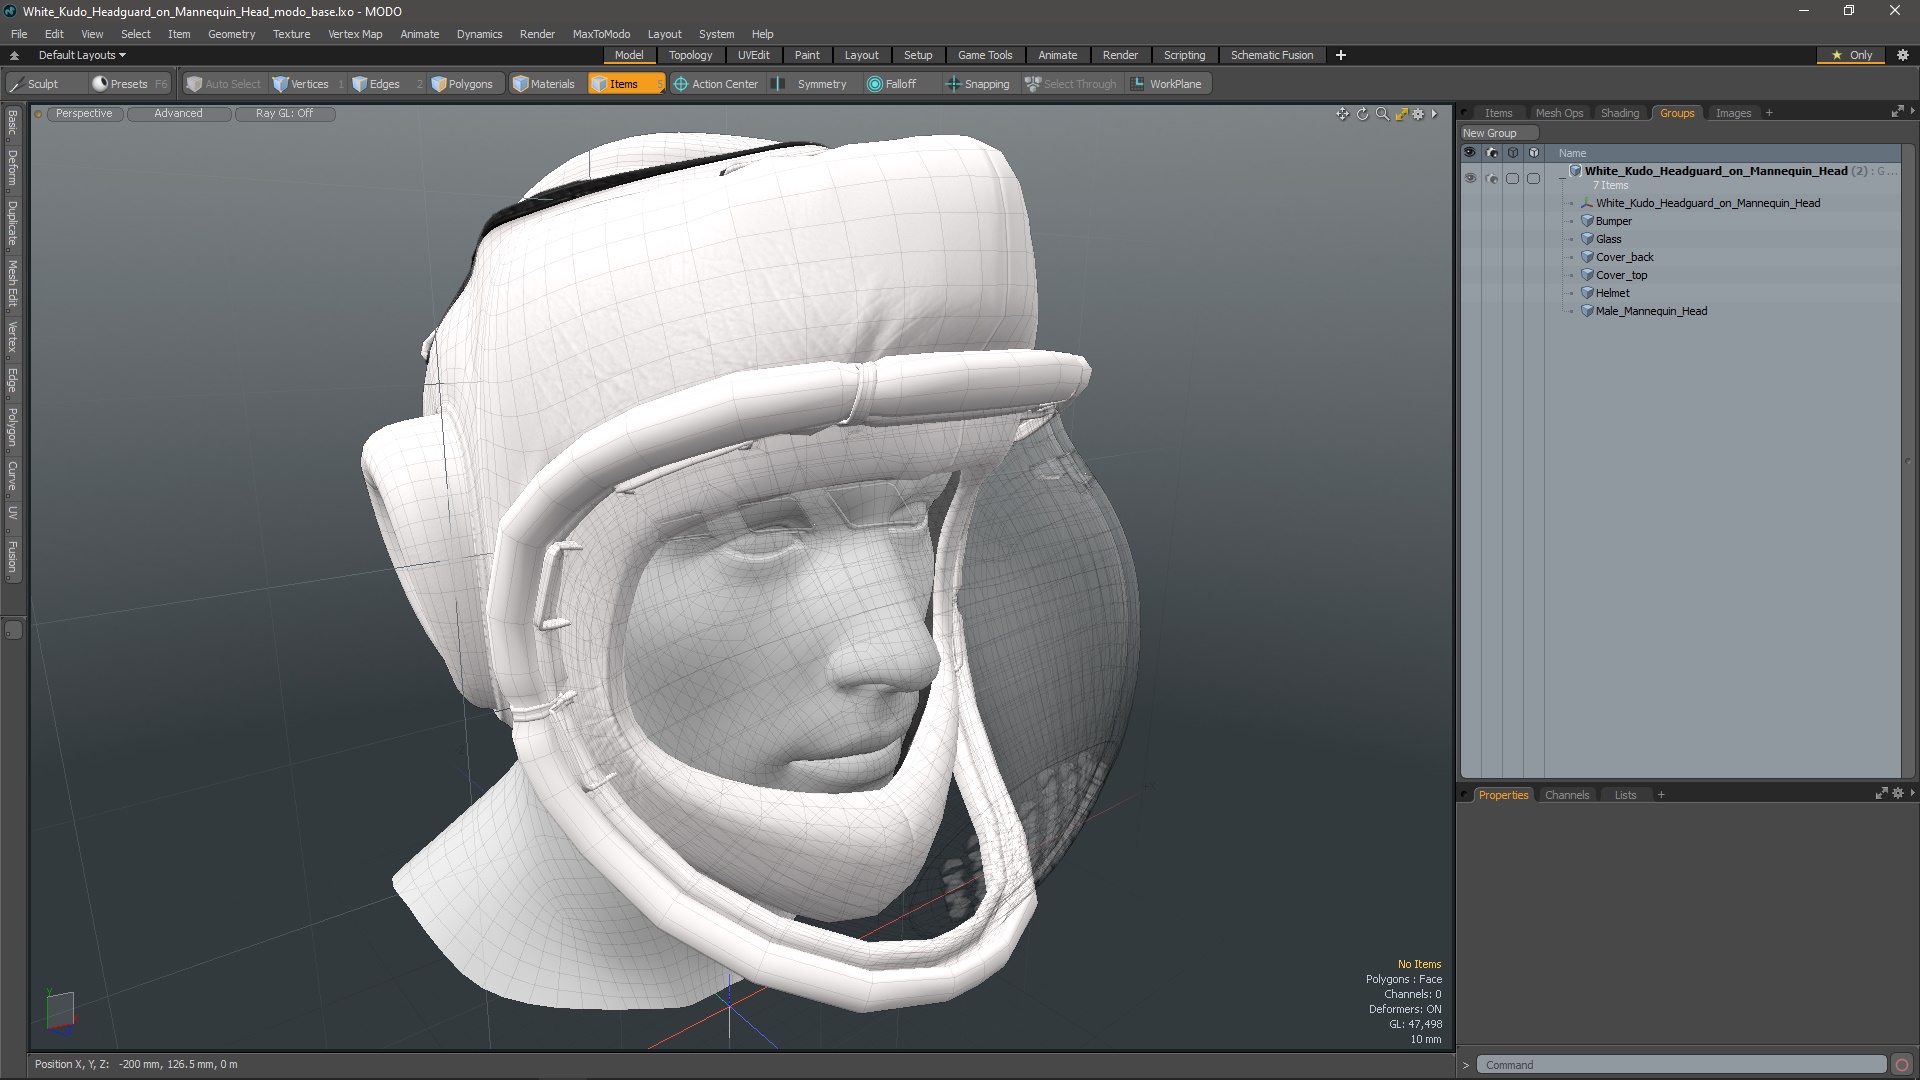Expand the Properties panel side arrow

click(x=1912, y=793)
